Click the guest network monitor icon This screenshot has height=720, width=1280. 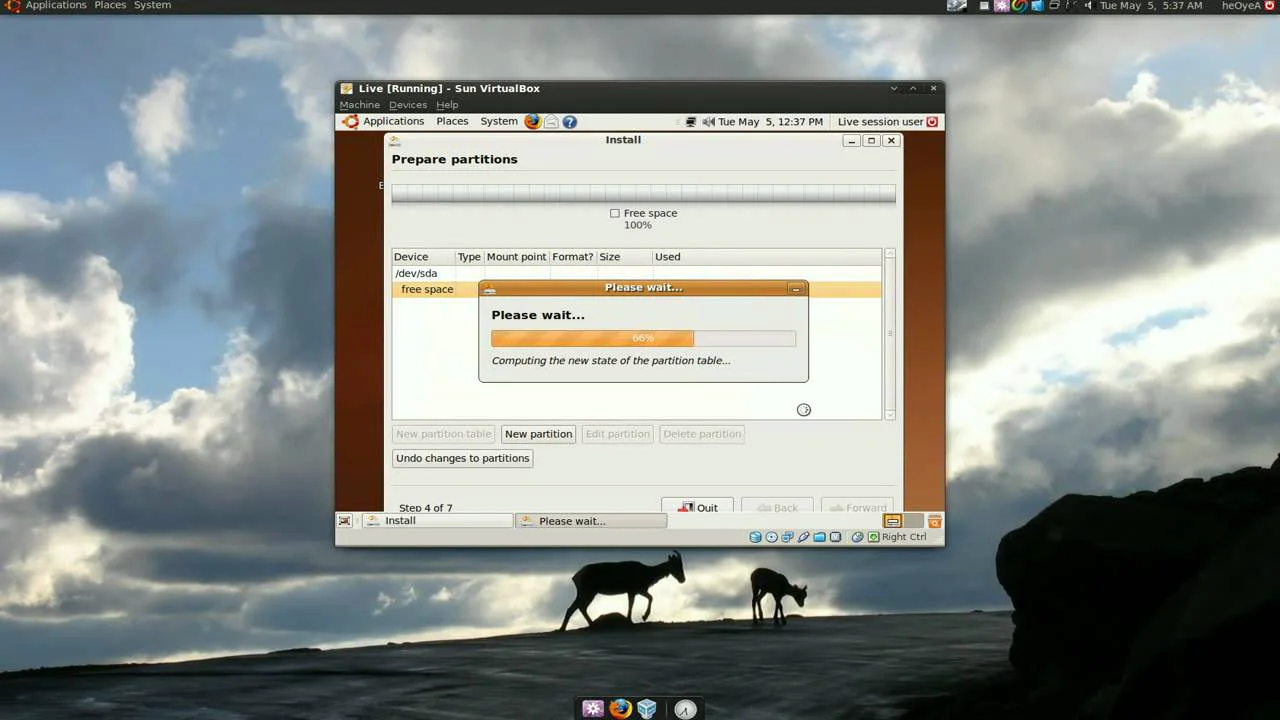(690, 122)
